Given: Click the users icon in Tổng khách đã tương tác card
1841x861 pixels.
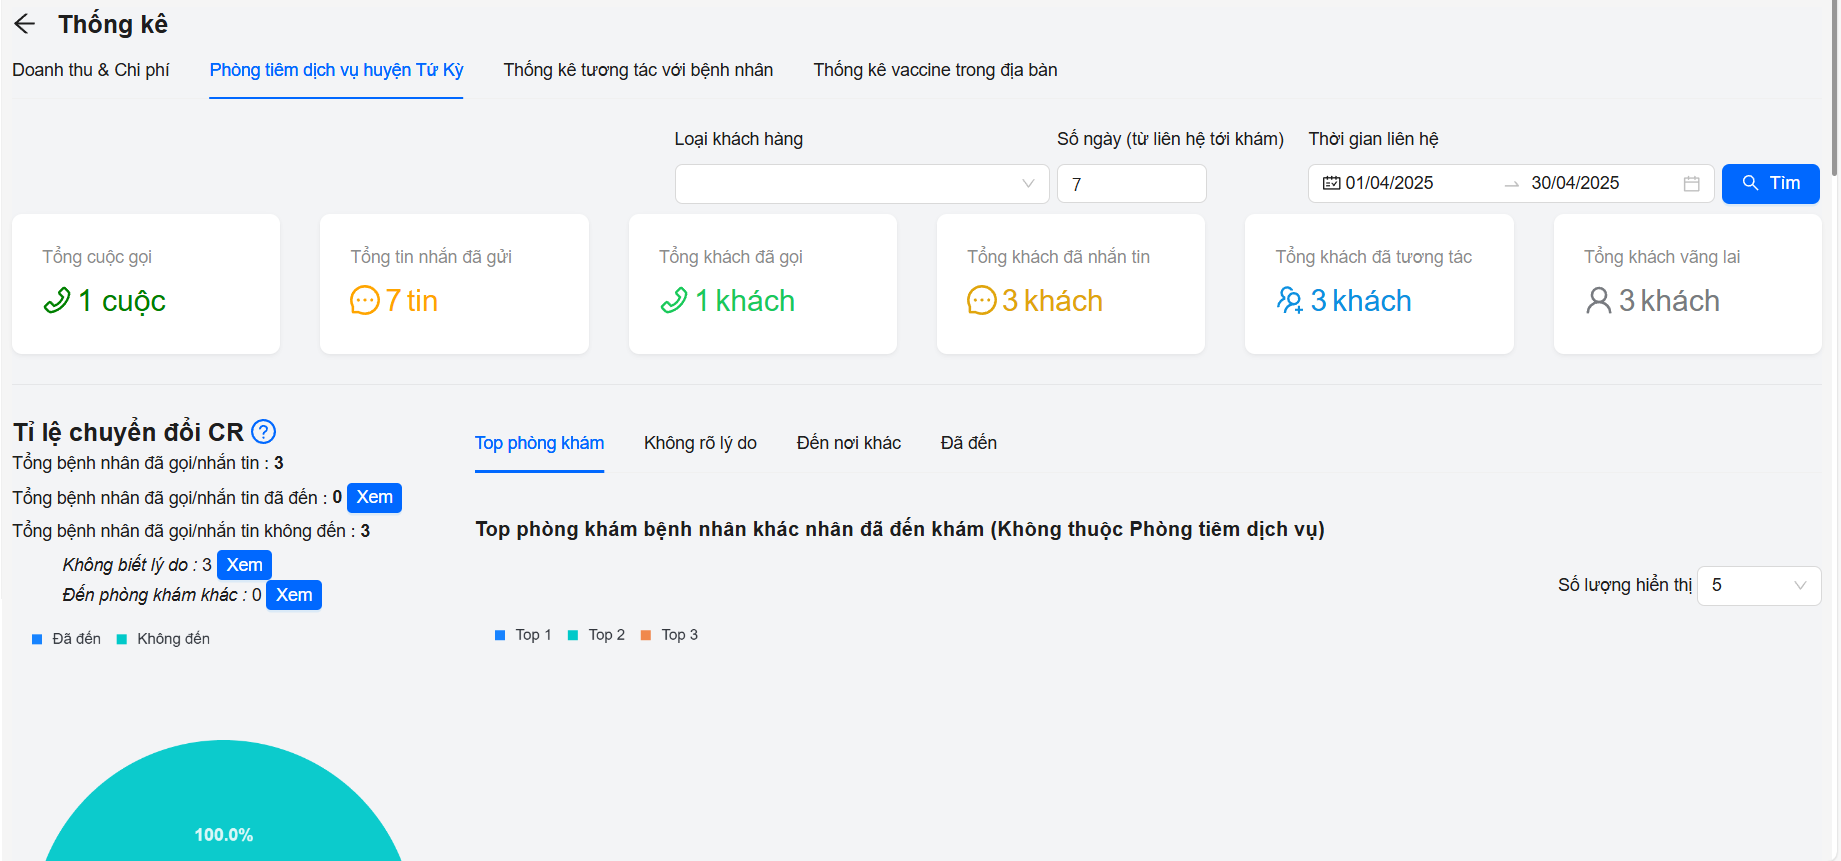Looking at the screenshot, I should (x=1289, y=300).
